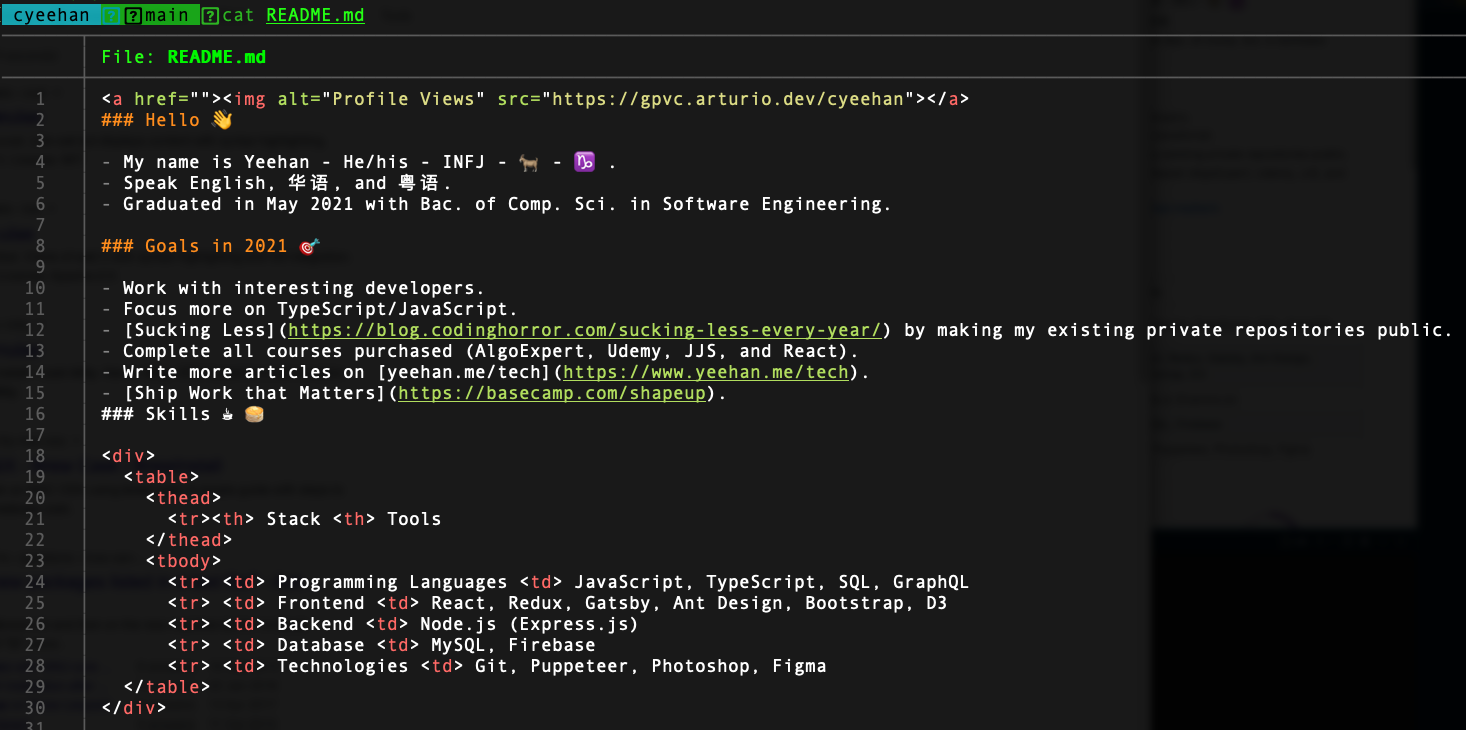
Task: Click the dart target emoji after Goals in 2021
Action: (x=309, y=246)
